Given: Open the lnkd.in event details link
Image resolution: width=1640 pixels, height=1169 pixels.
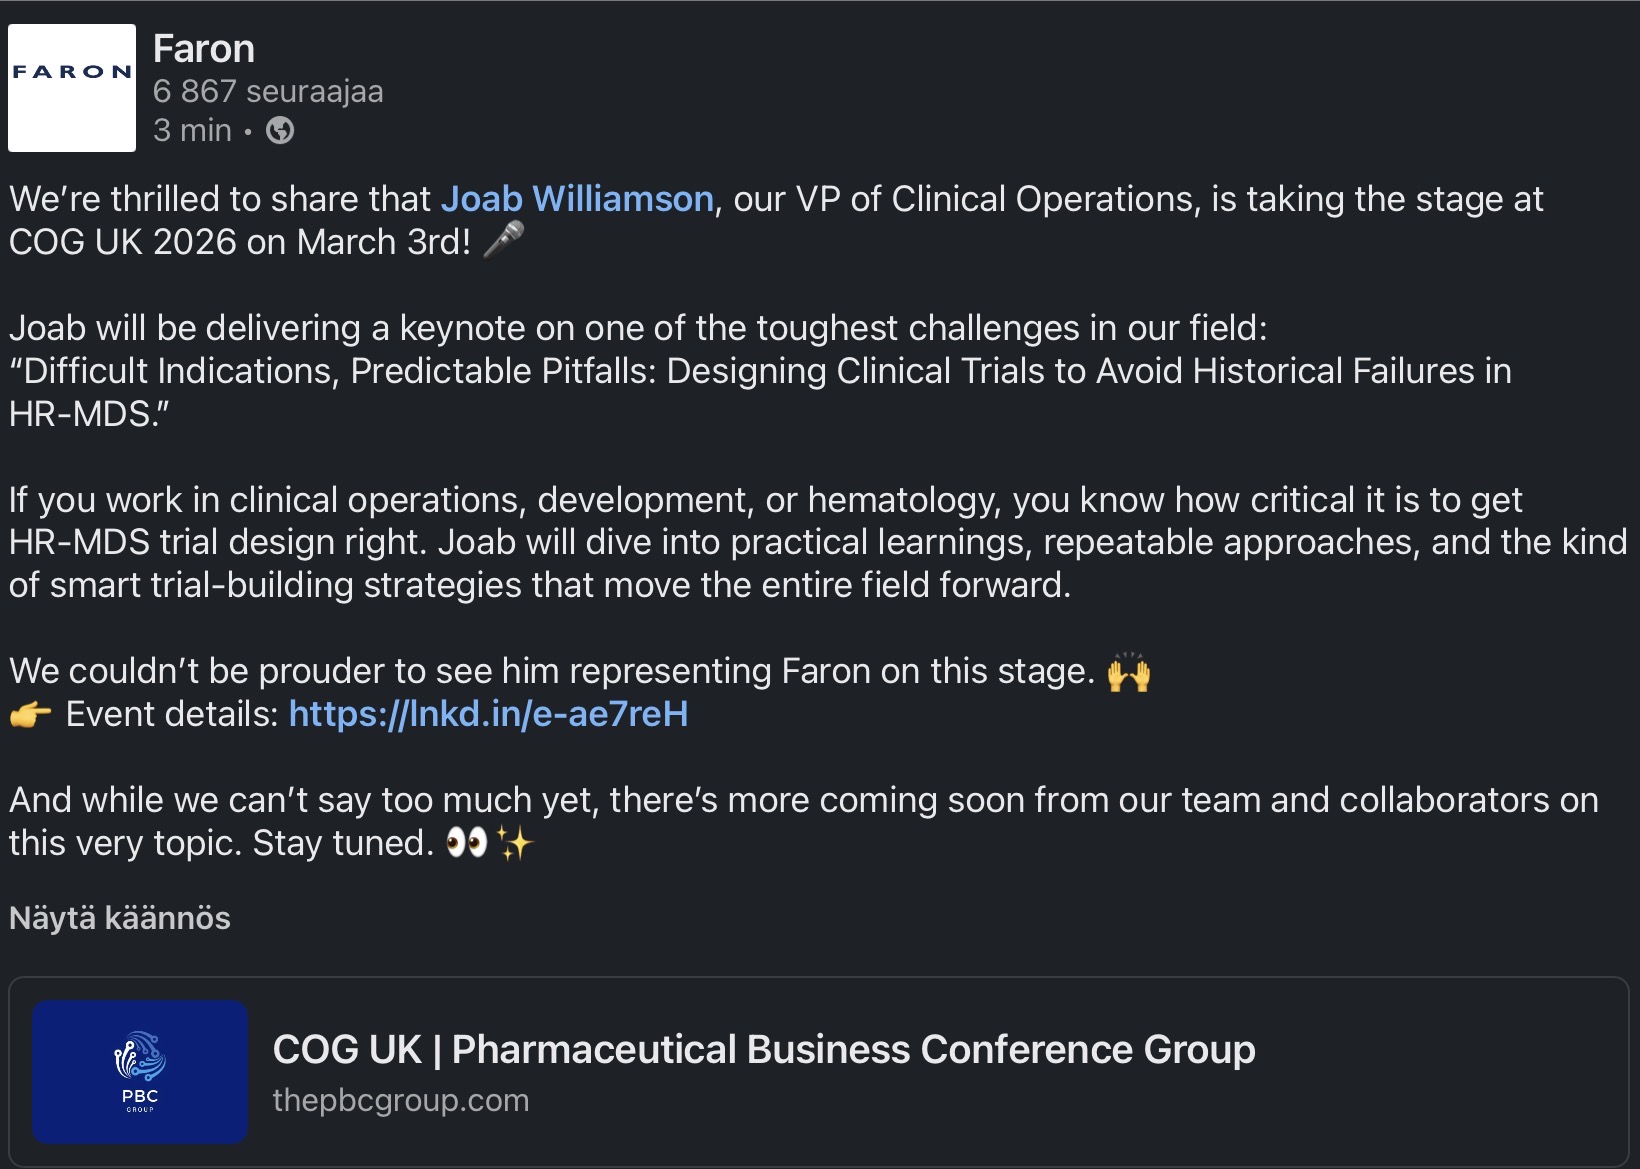Looking at the screenshot, I should 488,714.
